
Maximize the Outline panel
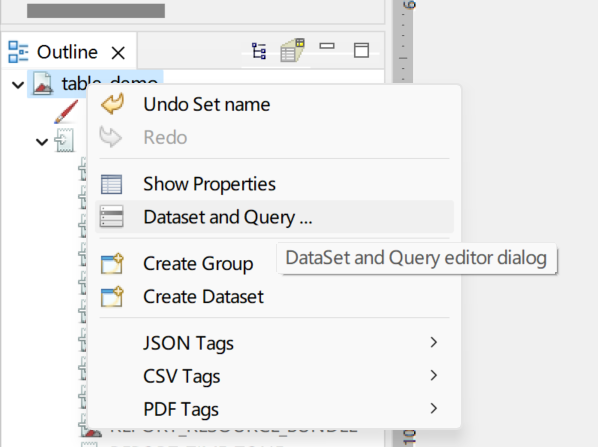pos(361,50)
